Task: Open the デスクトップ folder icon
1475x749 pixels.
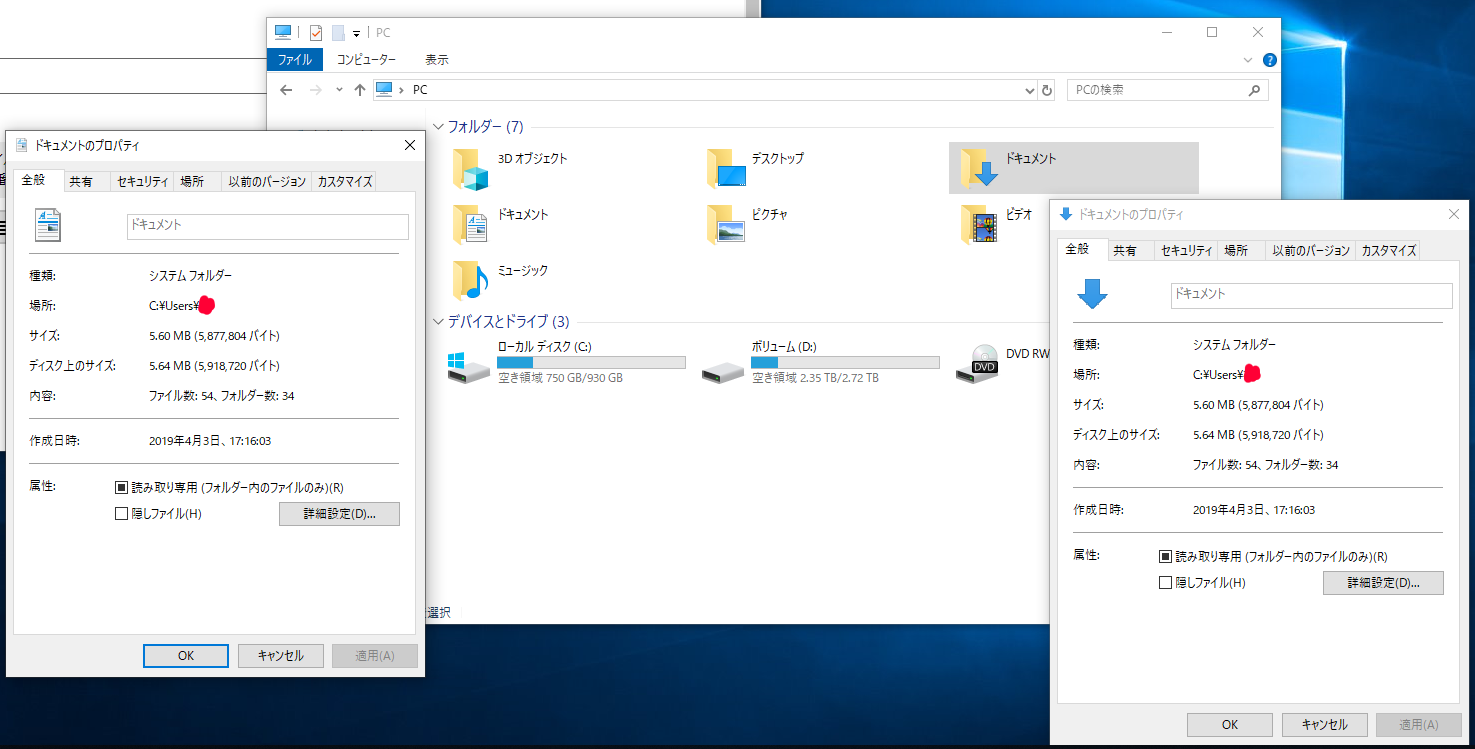Action: [726, 169]
